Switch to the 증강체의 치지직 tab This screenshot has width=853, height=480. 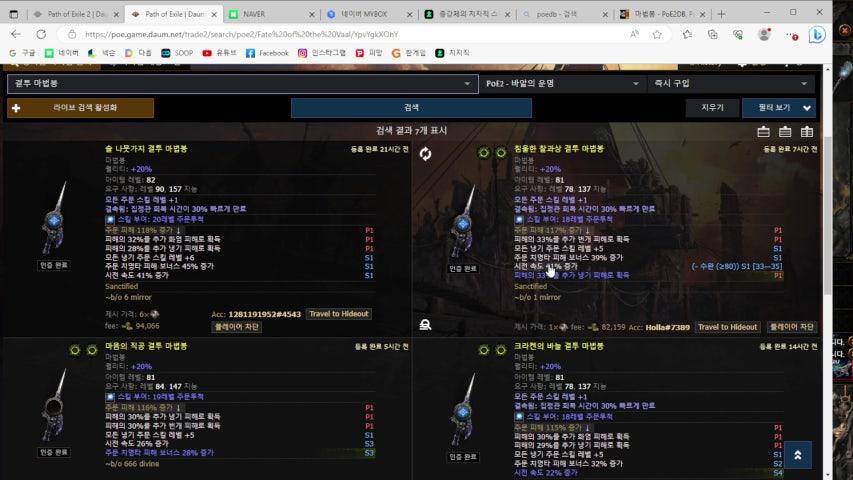click(466, 14)
